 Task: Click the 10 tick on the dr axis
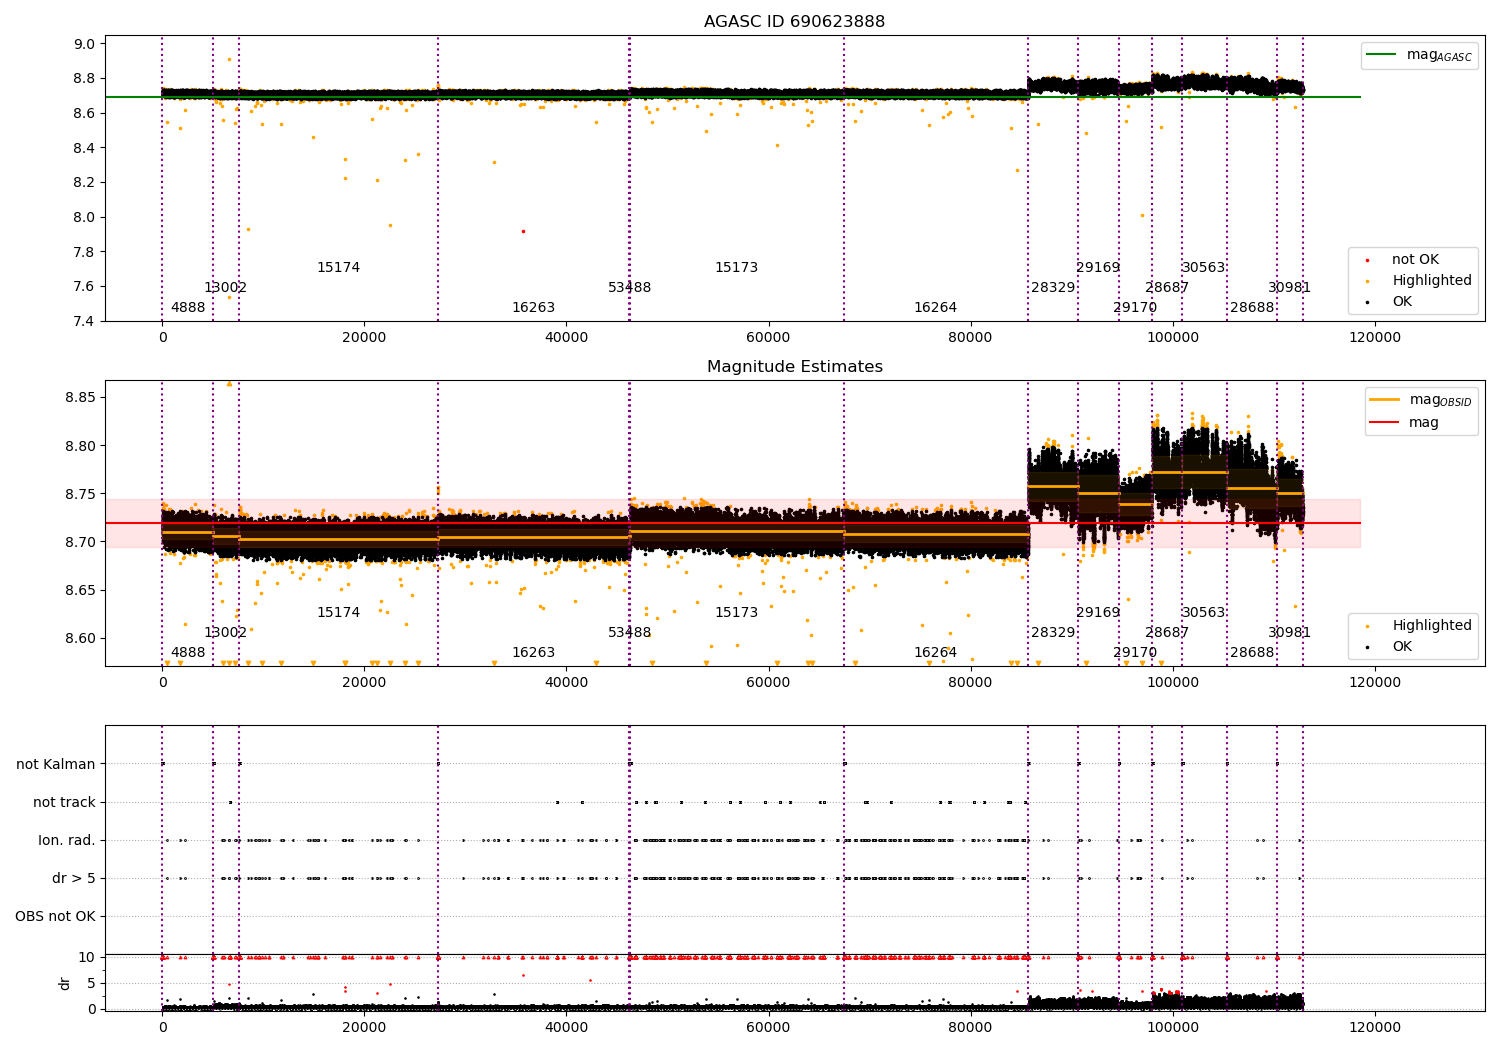click(x=87, y=957)
